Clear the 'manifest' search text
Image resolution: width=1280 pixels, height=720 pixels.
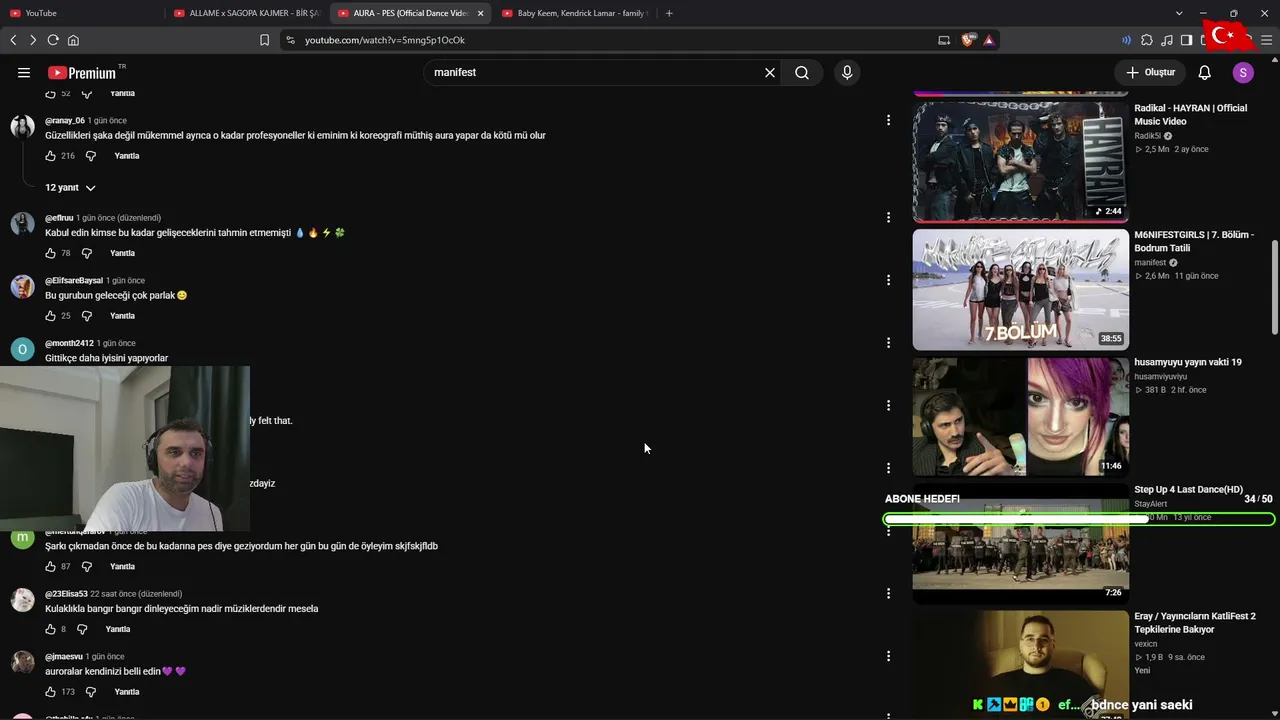pos(770,73)
